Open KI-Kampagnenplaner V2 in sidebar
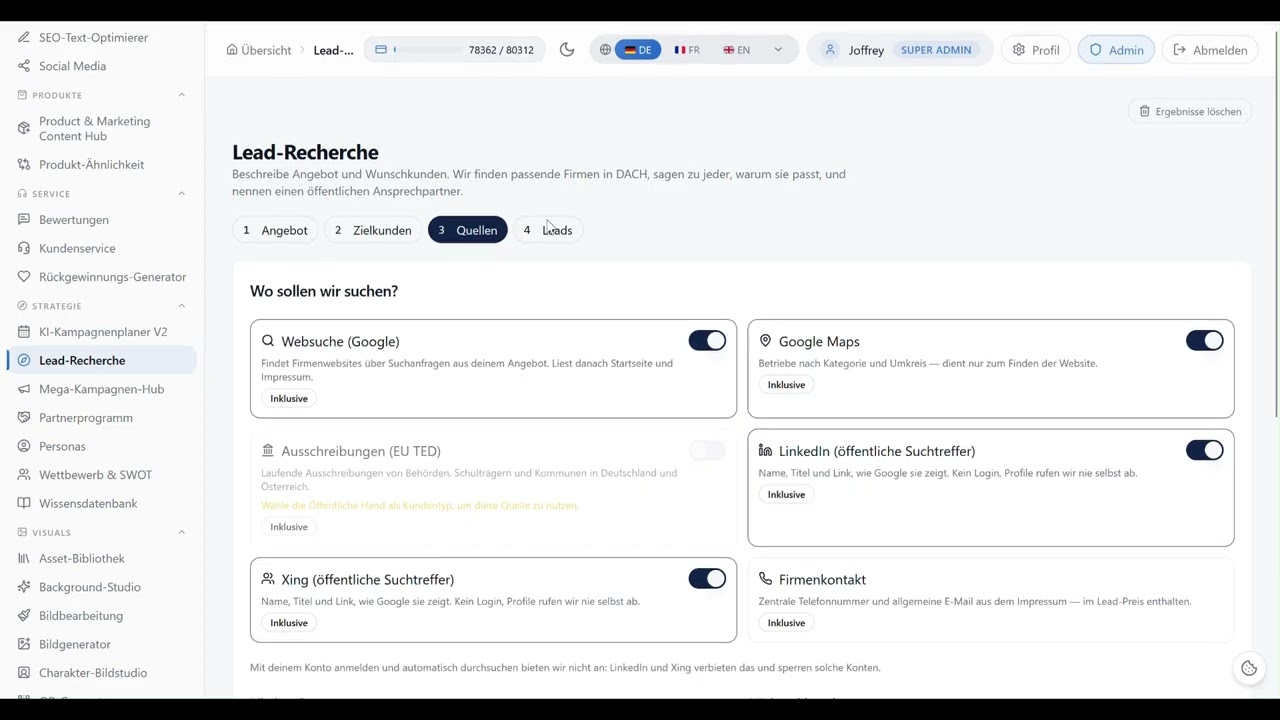Viewport: 1280px width, 720px height. (x=103, y=332)
